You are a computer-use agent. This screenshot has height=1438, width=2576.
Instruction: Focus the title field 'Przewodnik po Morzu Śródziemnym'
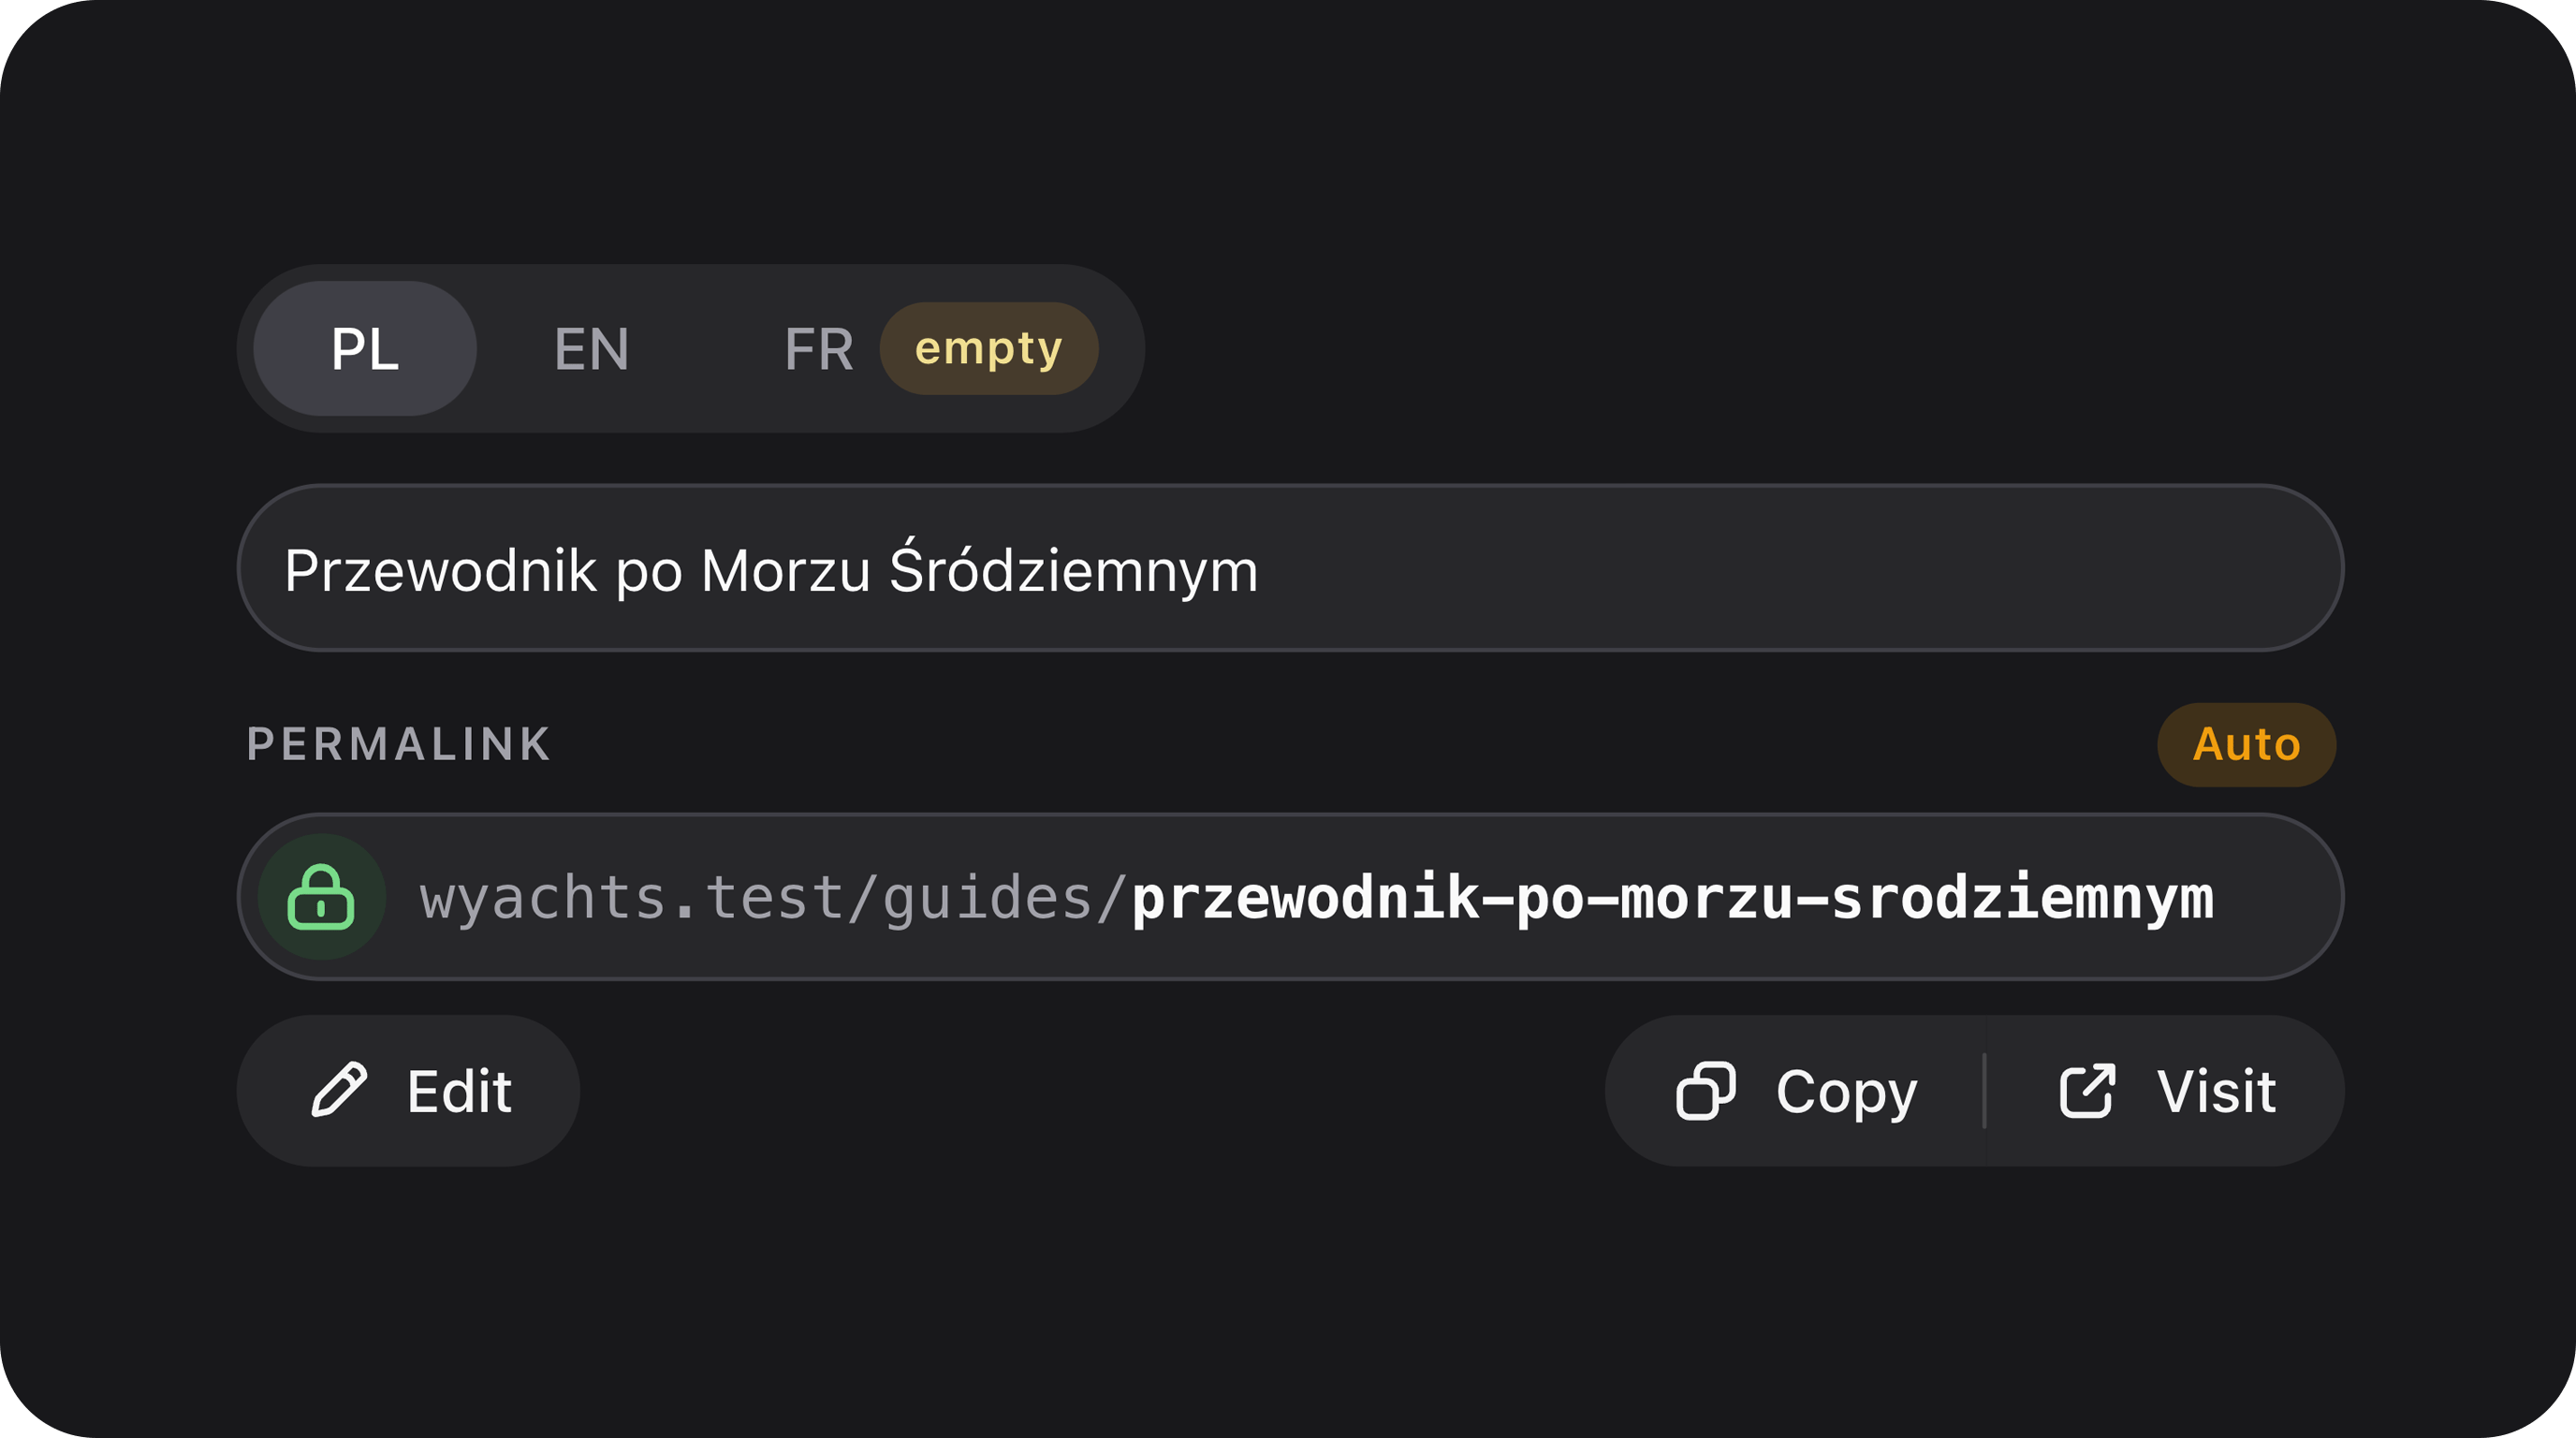pyautogui.click(x=1290, y=569)
